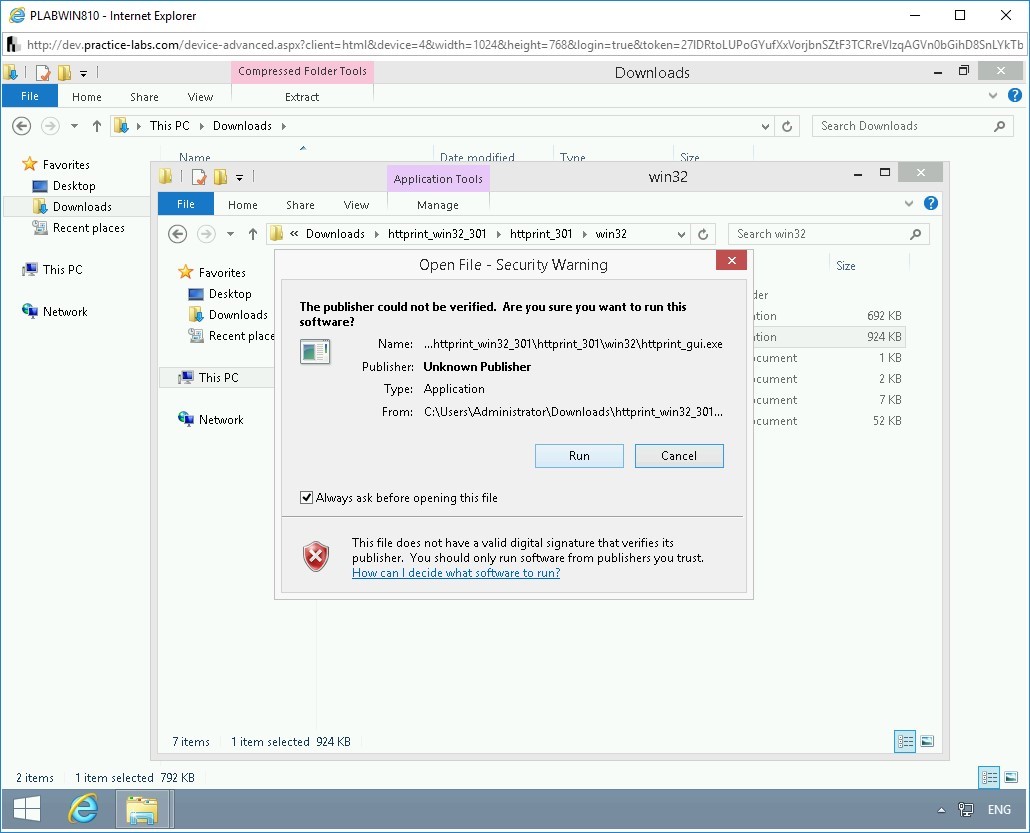The image size is (1030, 833).
Task: Open the Manage tab in win32 window
Action: [x=438, y=205]
